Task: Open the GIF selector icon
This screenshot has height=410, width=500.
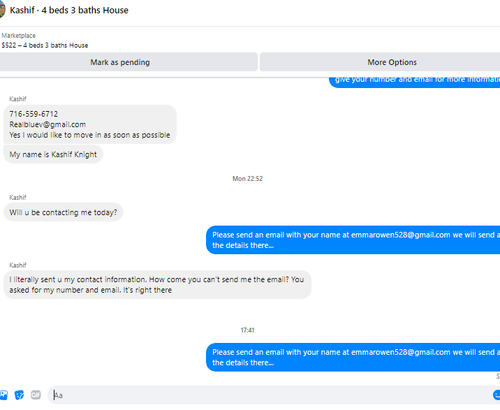Action: point(36,395)
